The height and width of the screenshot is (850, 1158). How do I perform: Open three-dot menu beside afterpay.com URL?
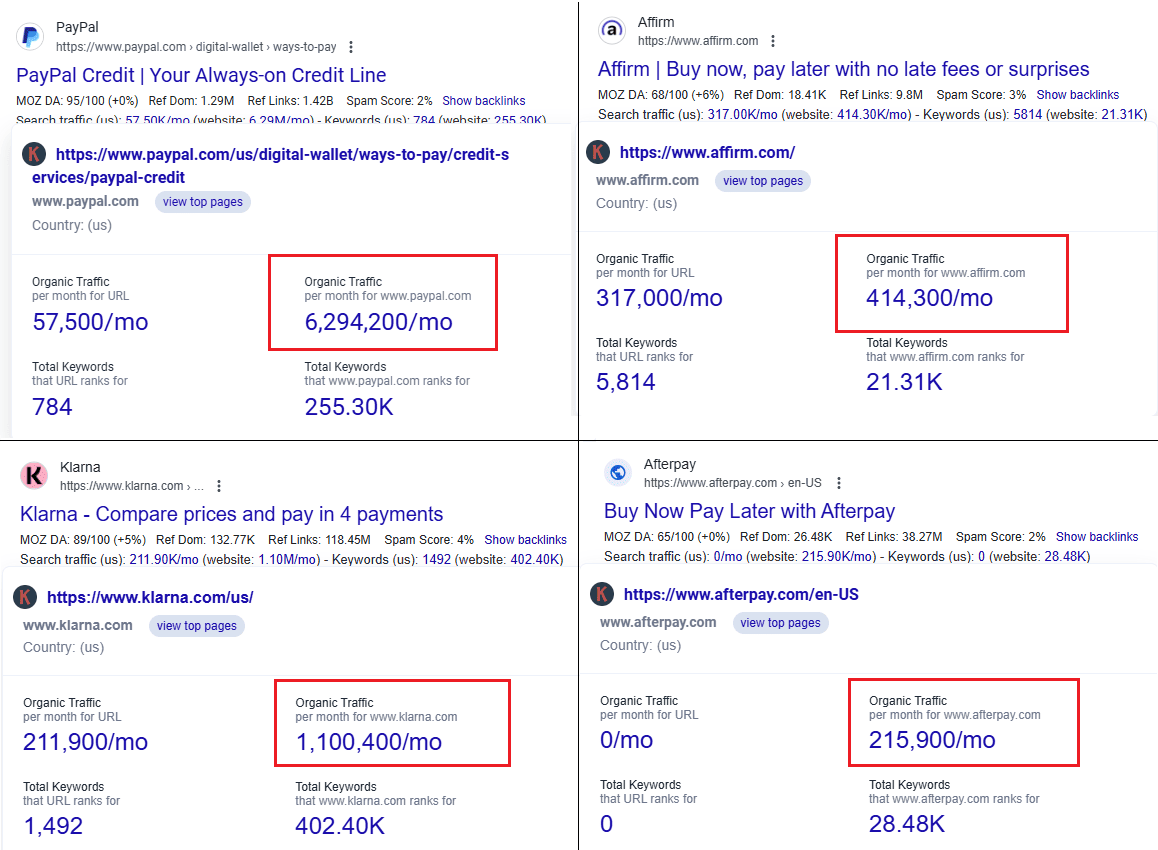[x=838, y=483]
